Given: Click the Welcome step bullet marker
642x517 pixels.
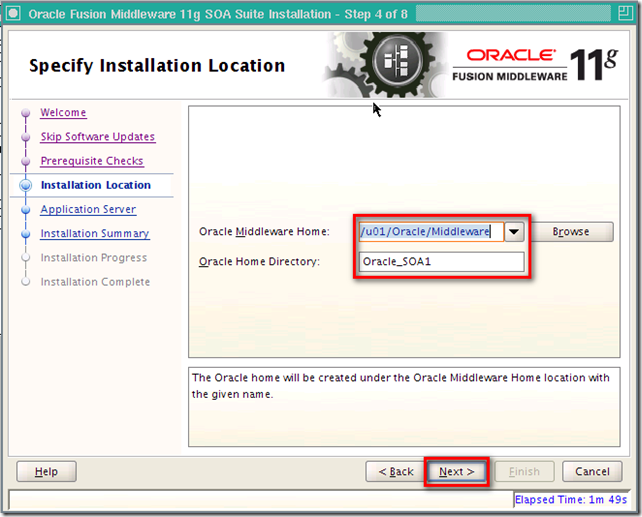Looking at the screenshot, I should (25, 113).
